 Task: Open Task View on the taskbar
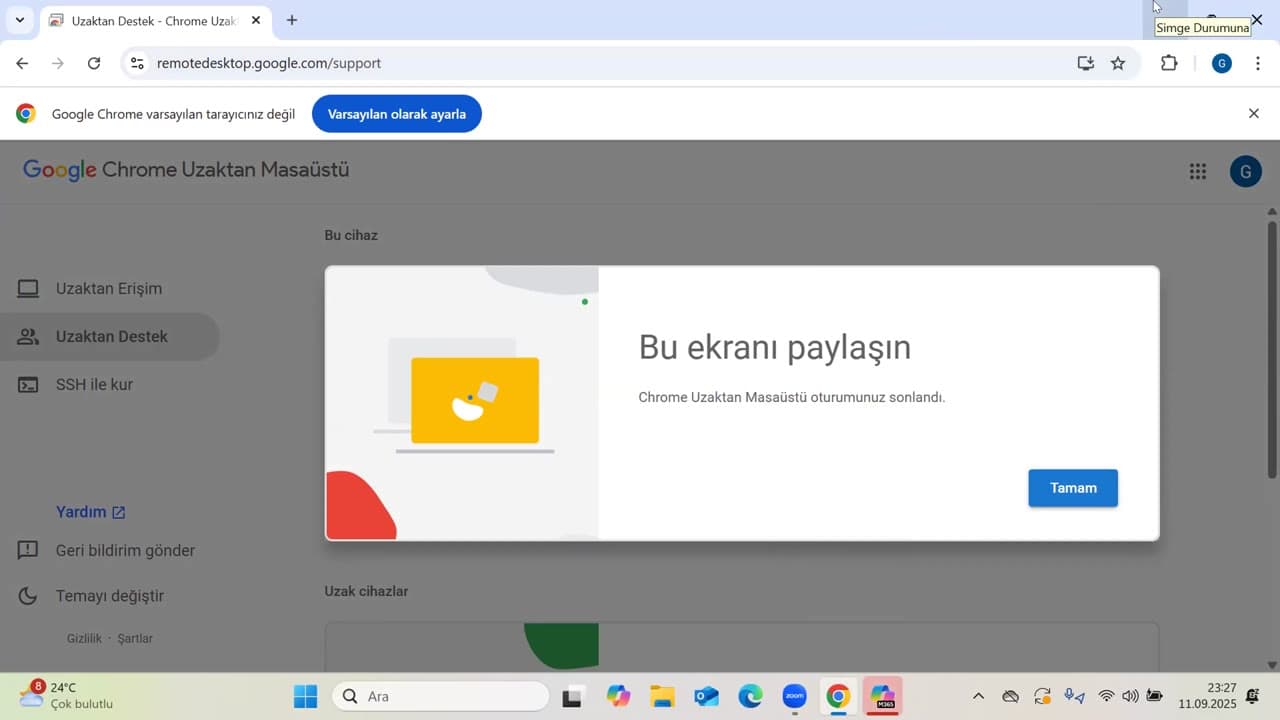click(x=573, y=696)
